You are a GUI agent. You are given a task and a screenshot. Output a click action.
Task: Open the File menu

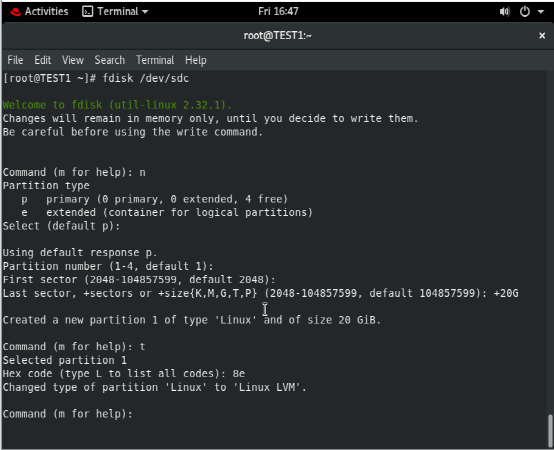tap(15, 60)
